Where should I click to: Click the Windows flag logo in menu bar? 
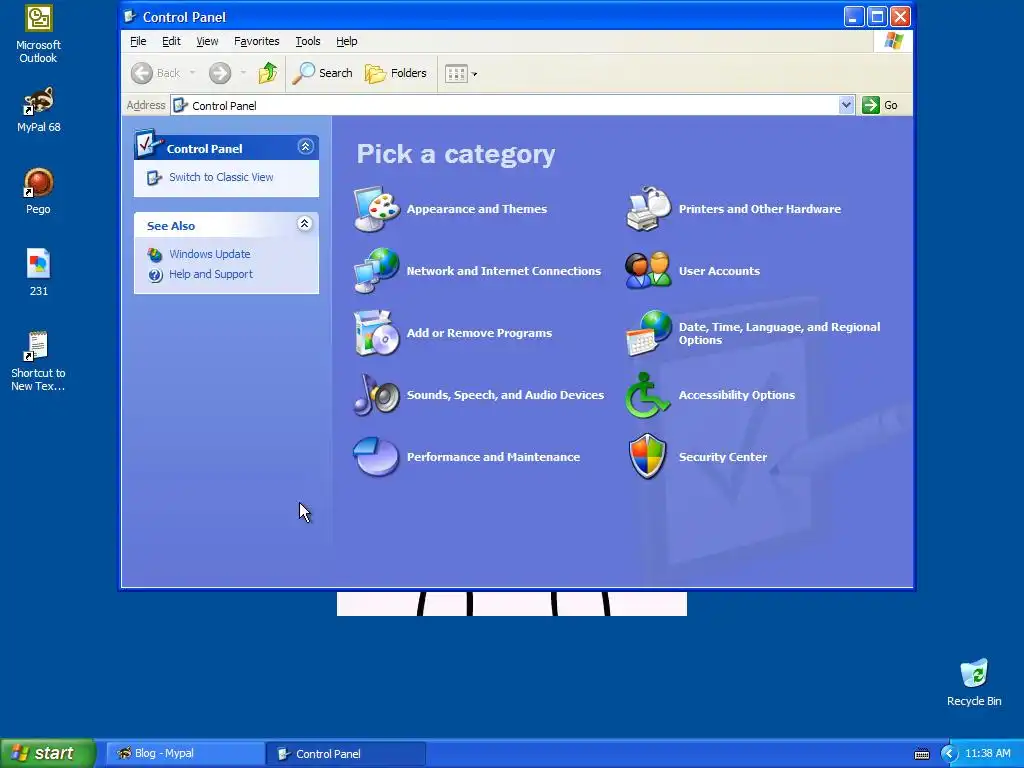893,41
